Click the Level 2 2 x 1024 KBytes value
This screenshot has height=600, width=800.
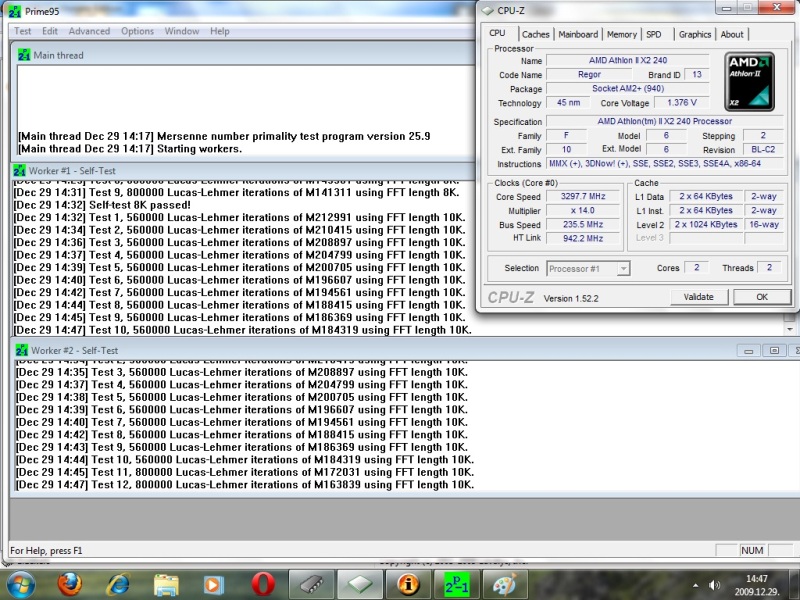(x=706, y=224)
